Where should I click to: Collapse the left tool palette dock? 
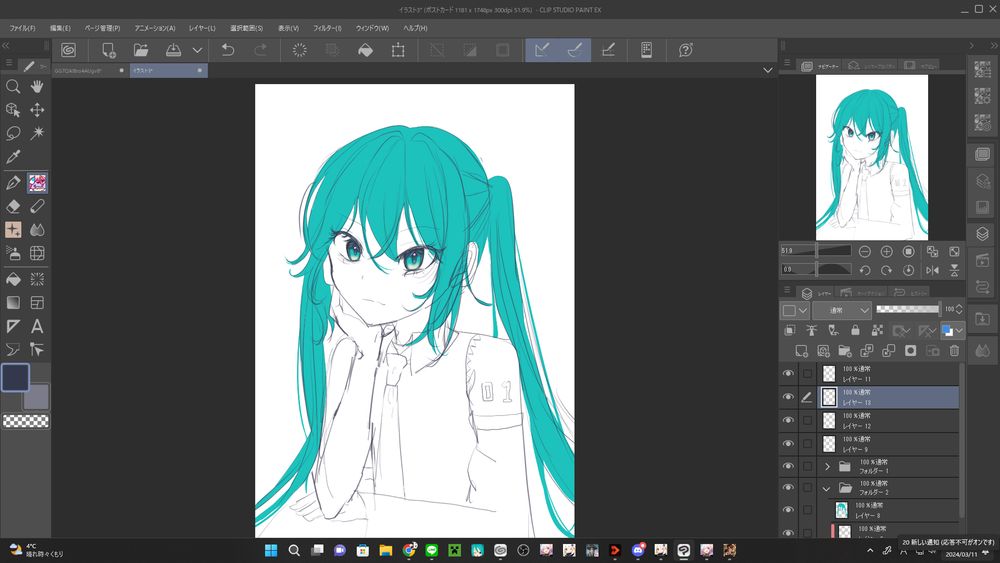point(6,45)
